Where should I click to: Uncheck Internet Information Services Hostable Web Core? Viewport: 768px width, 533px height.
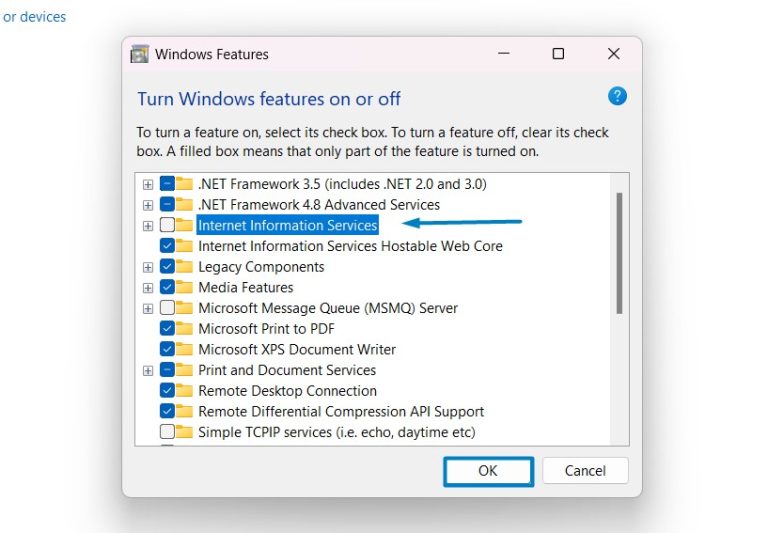[x=167, y=246]
